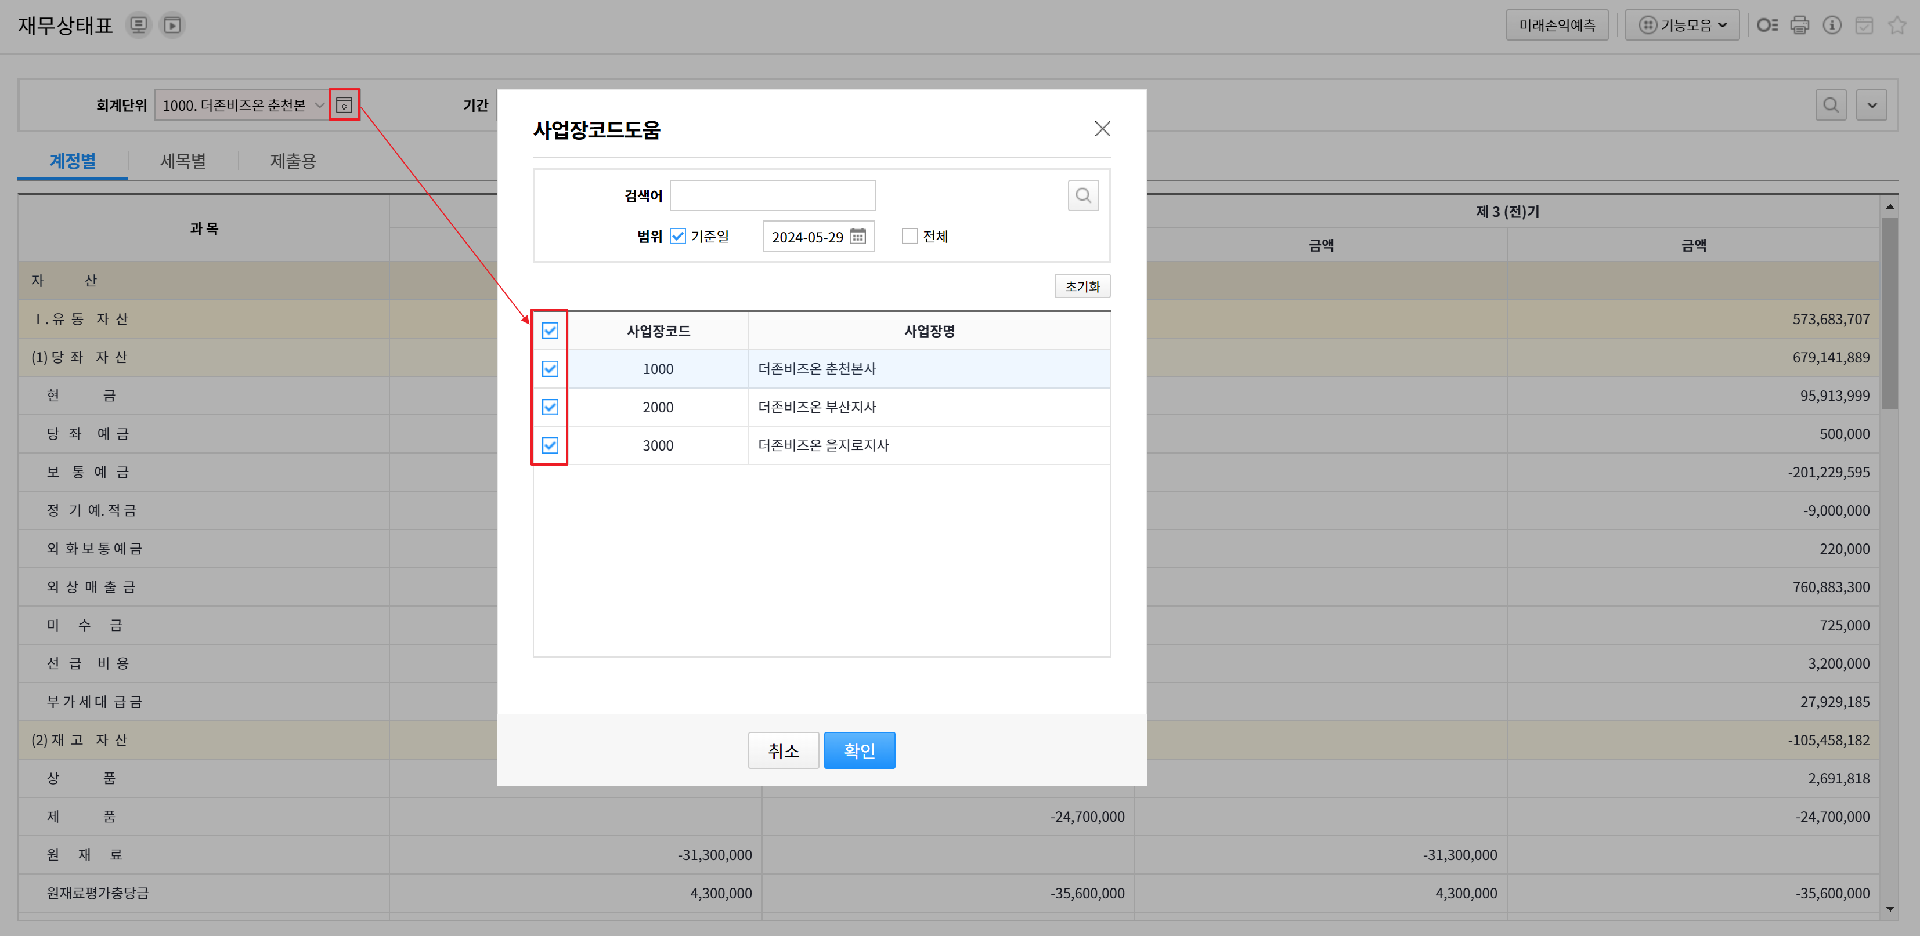
Task: Expand search conditions with the chevron button
Action: click(x=1872, y=105)
